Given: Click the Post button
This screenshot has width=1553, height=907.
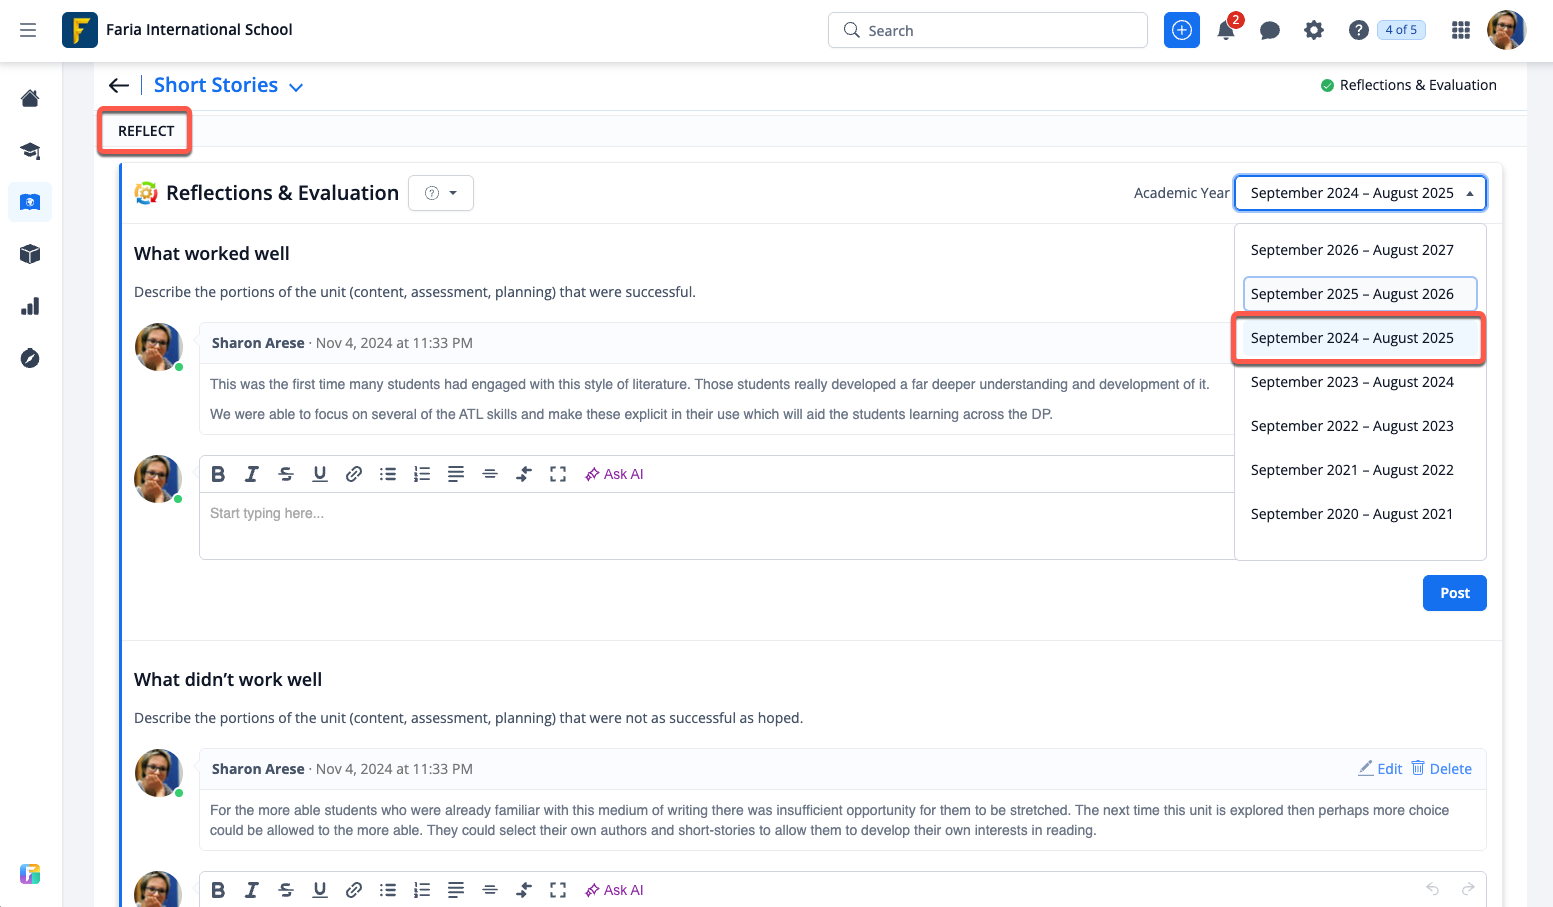Looking at the screenshot, I should [x=1454, y=593].
